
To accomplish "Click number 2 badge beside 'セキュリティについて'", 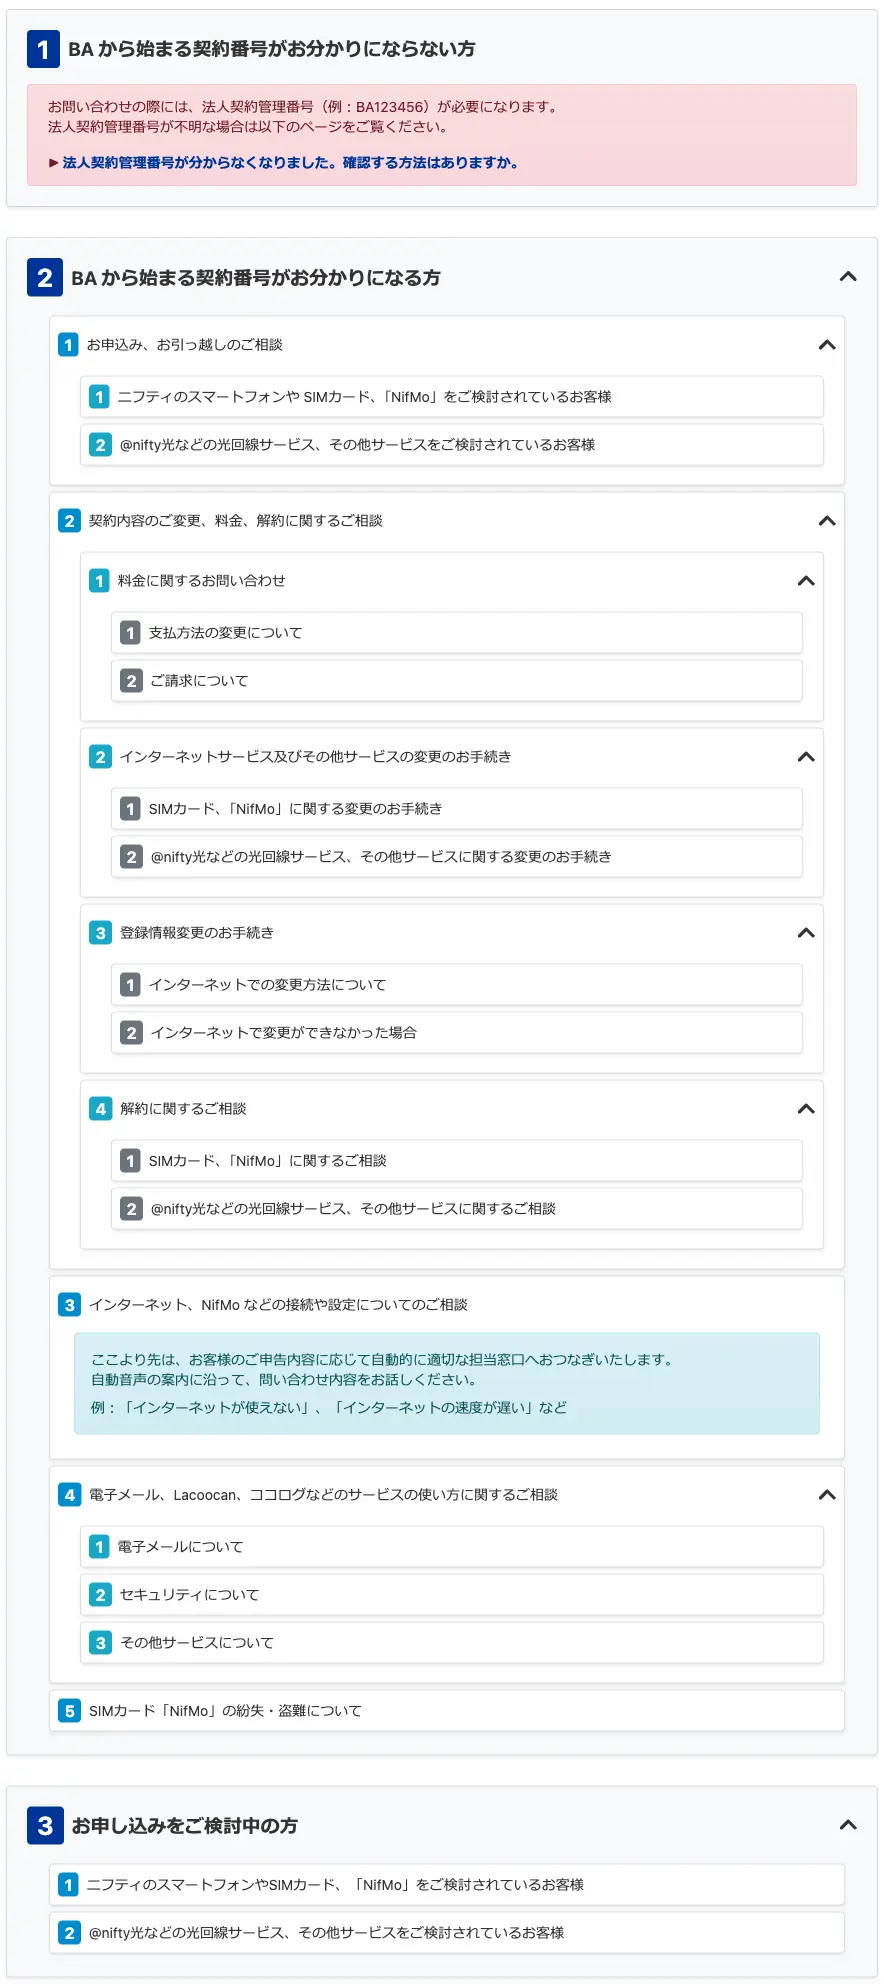I will (100, 1595).
